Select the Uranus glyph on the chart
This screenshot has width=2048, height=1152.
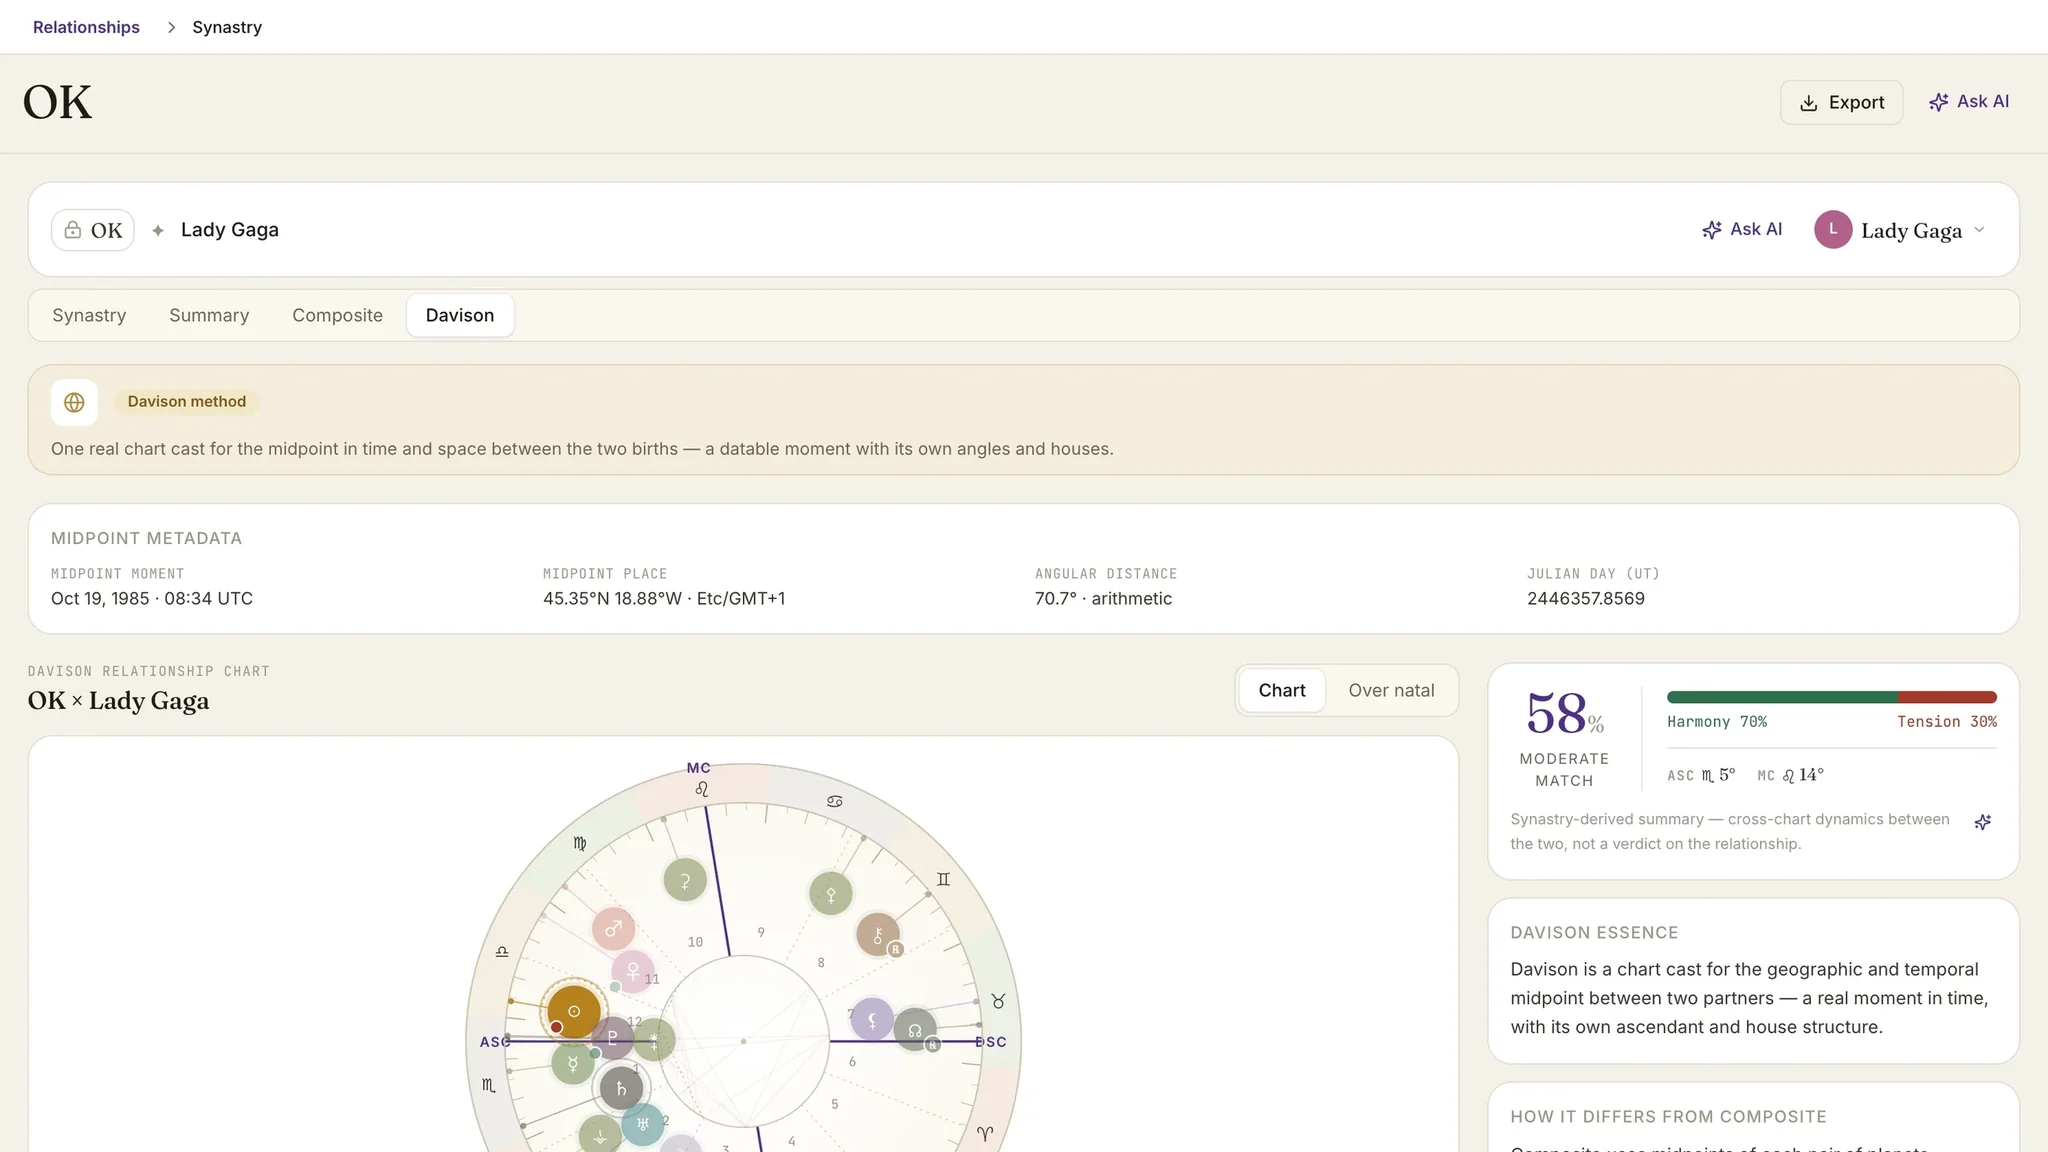pyautogui.click(x=643, y=1124)
